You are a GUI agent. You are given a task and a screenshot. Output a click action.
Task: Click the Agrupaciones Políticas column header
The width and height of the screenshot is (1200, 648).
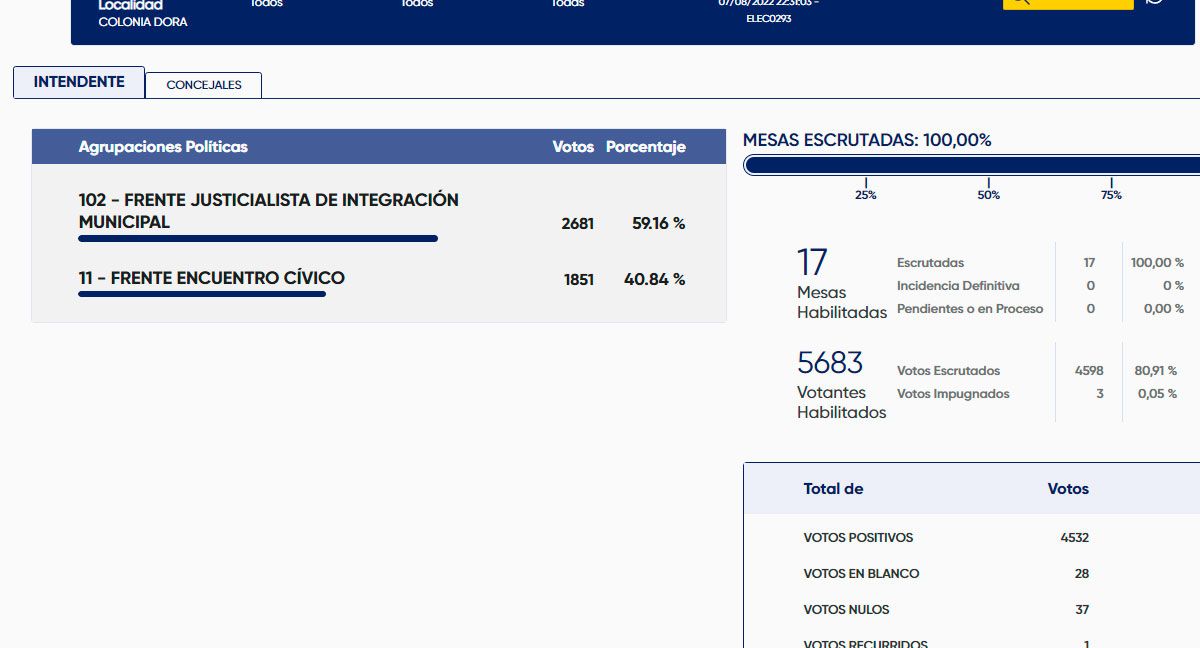pyautogui.click(x=163, y=147)
